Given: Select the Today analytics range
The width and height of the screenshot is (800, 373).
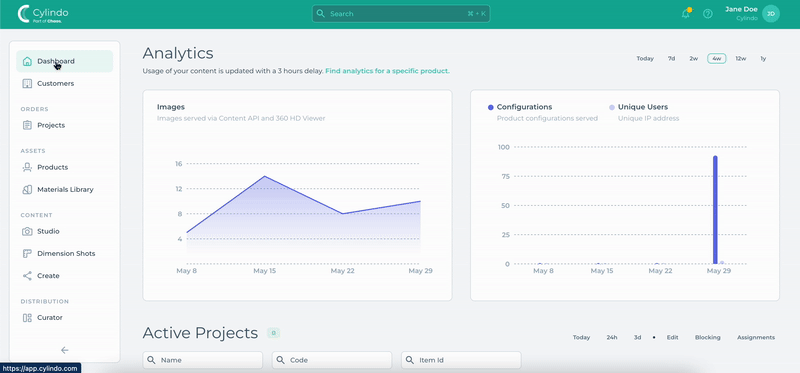Looking at the screenshot, I should (x=645, y=59).
